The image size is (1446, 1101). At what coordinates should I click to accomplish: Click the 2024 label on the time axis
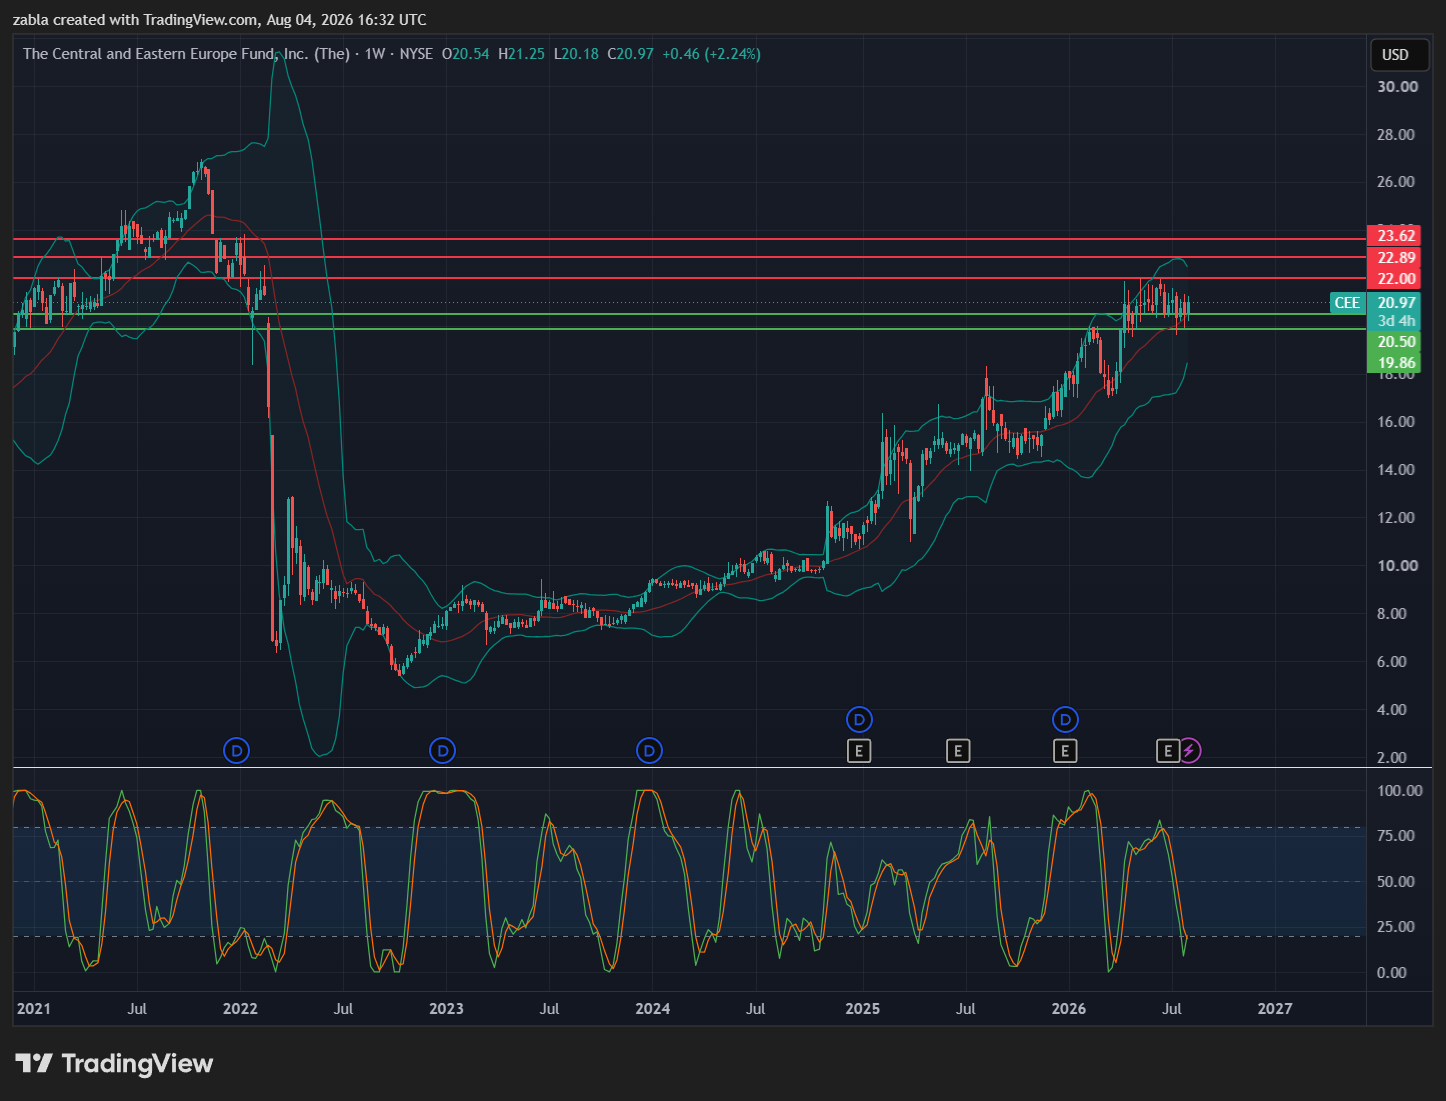653,1009
